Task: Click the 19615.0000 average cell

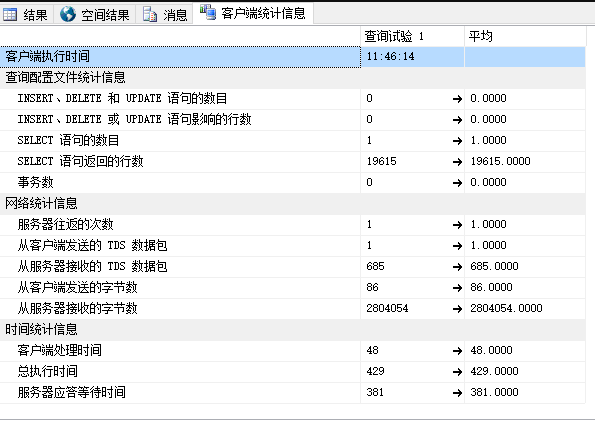Action: click(525, 161)
